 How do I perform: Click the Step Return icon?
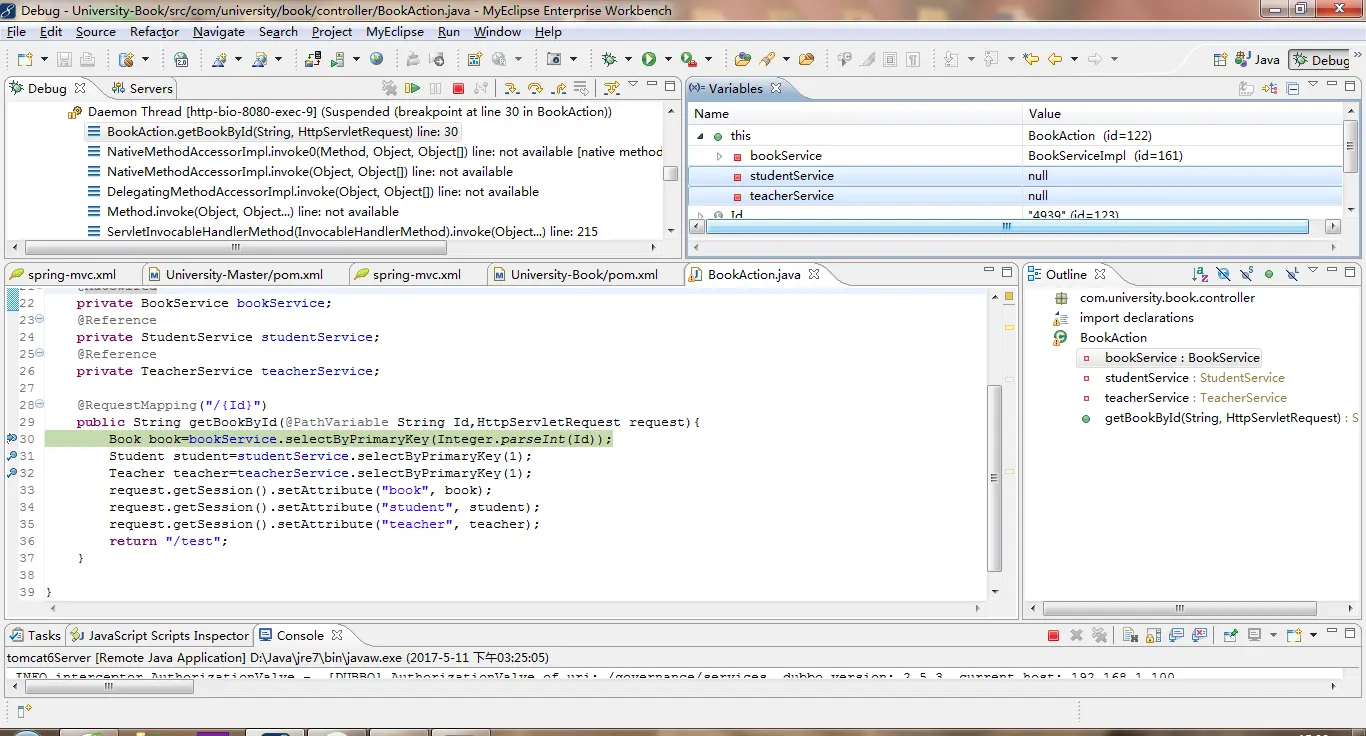[x=559, y=88]
